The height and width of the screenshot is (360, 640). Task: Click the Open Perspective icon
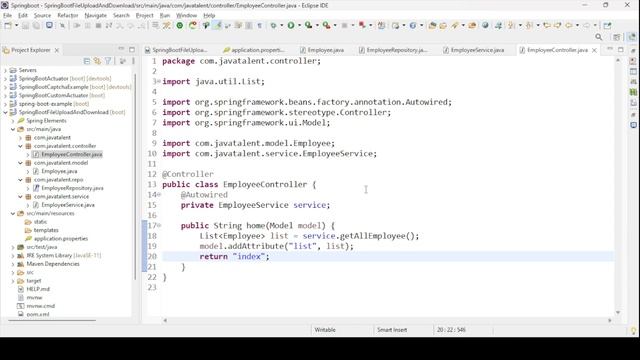click(616, 37)
